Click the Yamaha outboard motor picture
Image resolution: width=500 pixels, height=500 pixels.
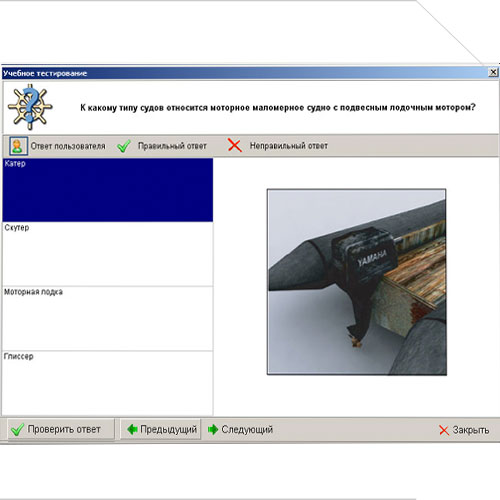pyautogui.click(x=357, y=282)
